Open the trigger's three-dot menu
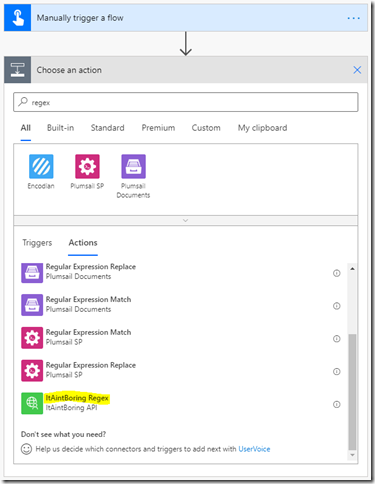 (354, 18)
